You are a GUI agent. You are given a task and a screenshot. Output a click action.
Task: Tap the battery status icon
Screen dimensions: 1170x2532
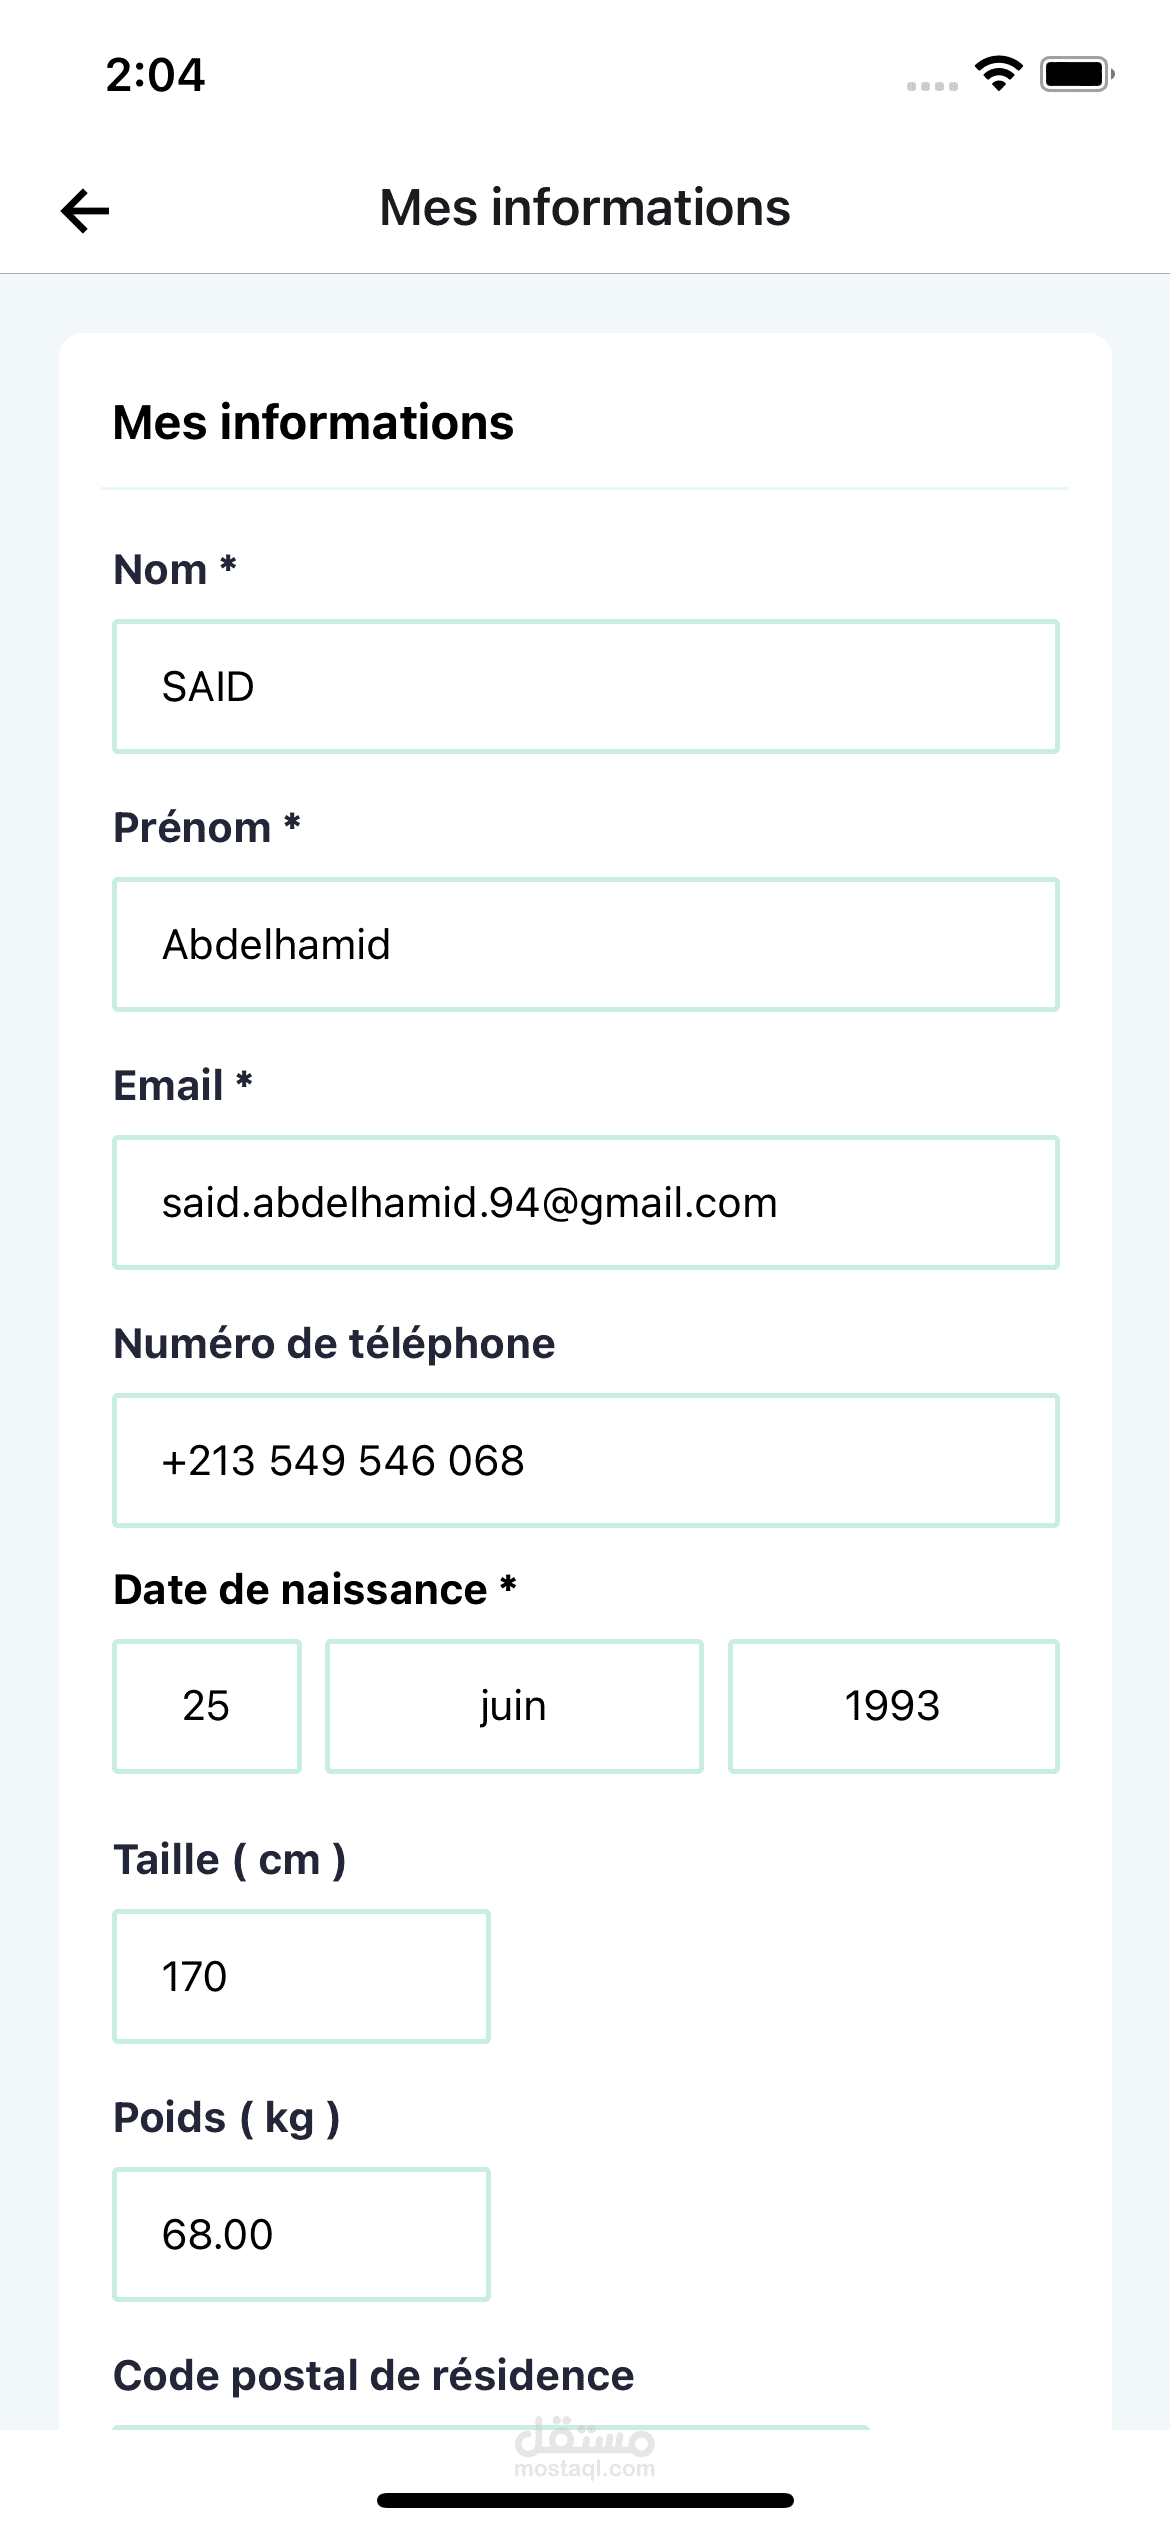[x=1077, y=74]
